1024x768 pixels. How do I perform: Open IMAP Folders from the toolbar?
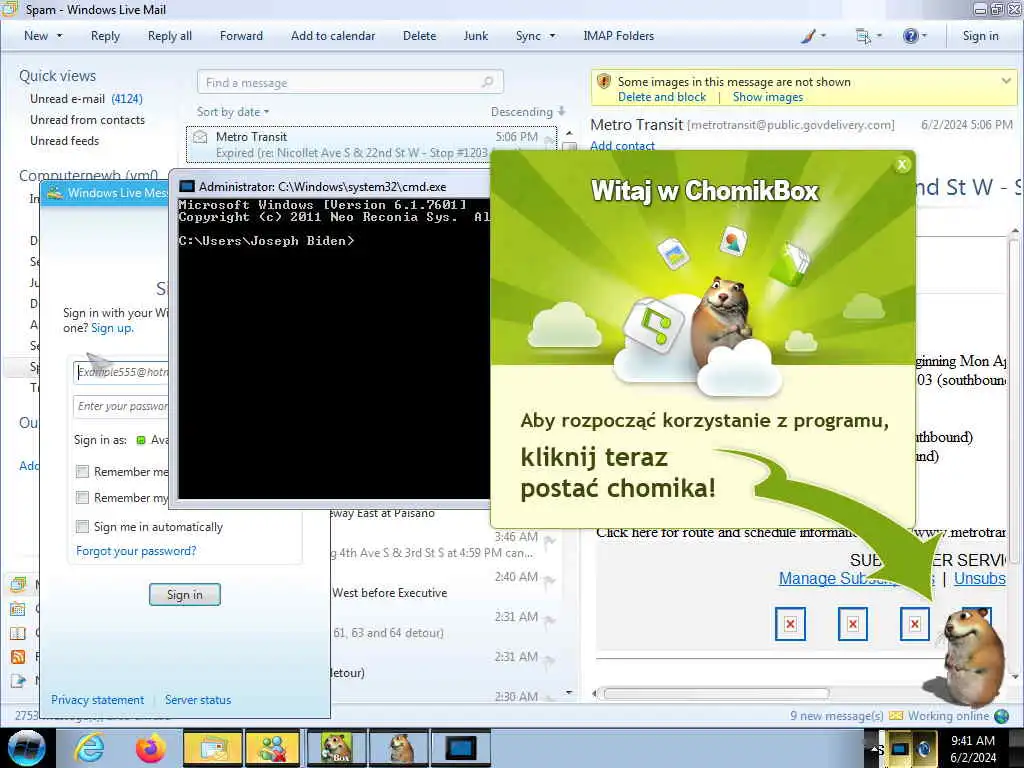618,36
